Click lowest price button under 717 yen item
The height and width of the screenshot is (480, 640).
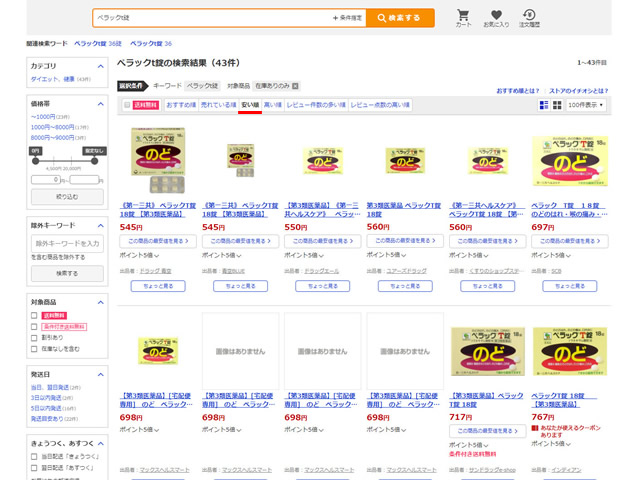[x=487, y=431]
